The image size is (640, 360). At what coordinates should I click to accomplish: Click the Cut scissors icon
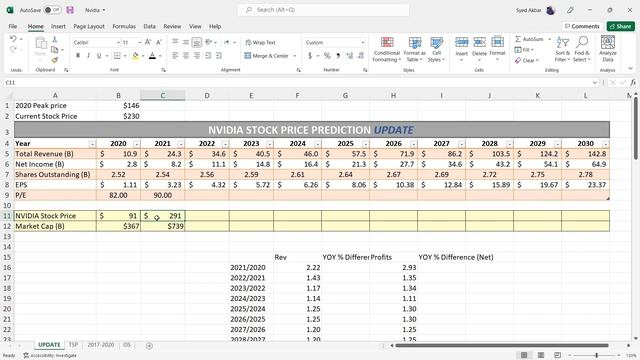[55, 40]
